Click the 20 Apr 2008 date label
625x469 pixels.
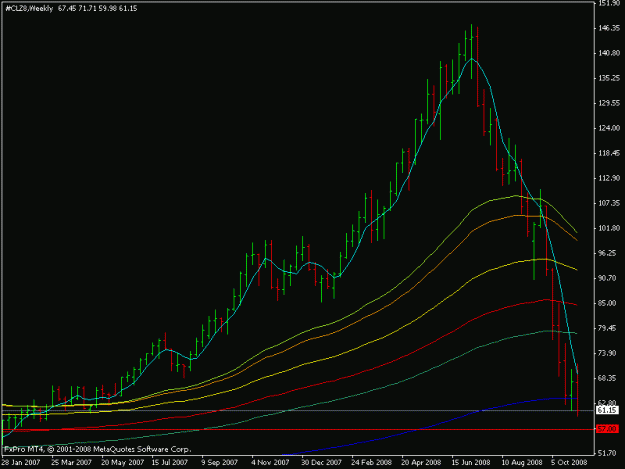point(421,463)
